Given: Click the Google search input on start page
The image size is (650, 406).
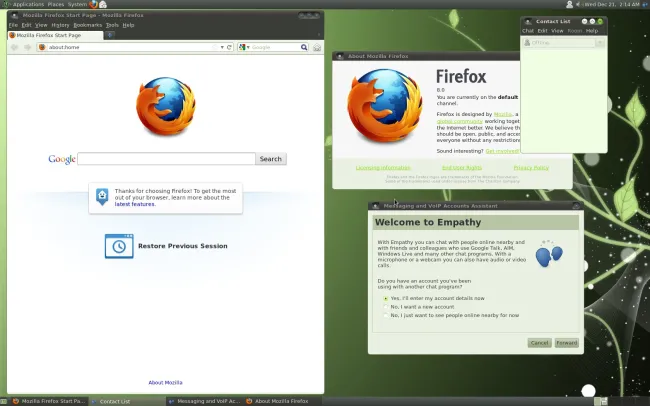Looking at the screenshot, I should 166,159.
